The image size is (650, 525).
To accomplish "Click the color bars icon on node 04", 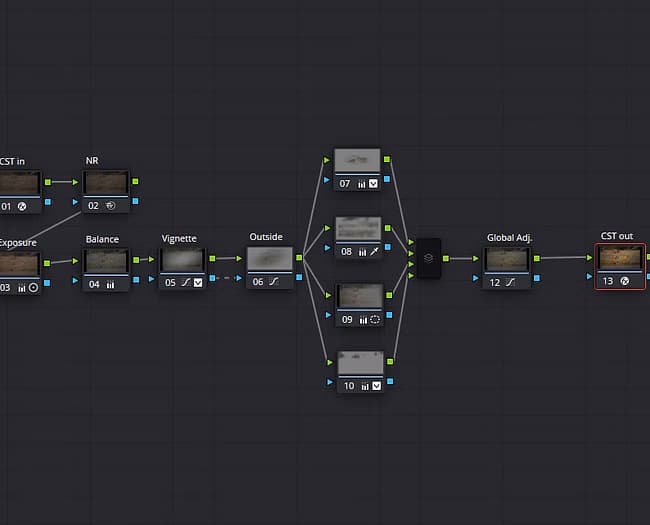I will 110,284.
